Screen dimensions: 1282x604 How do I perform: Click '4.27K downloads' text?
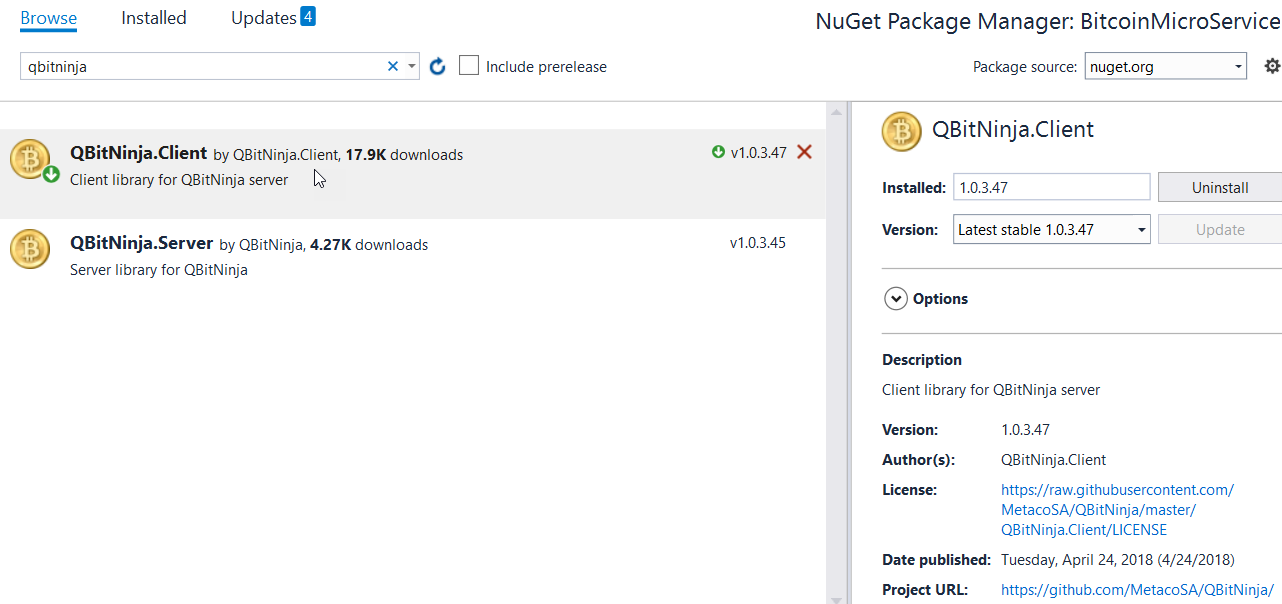coord(369,245)
